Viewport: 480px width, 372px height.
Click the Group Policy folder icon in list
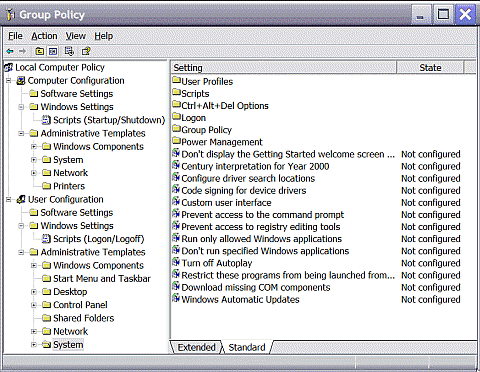coord(176,129)
